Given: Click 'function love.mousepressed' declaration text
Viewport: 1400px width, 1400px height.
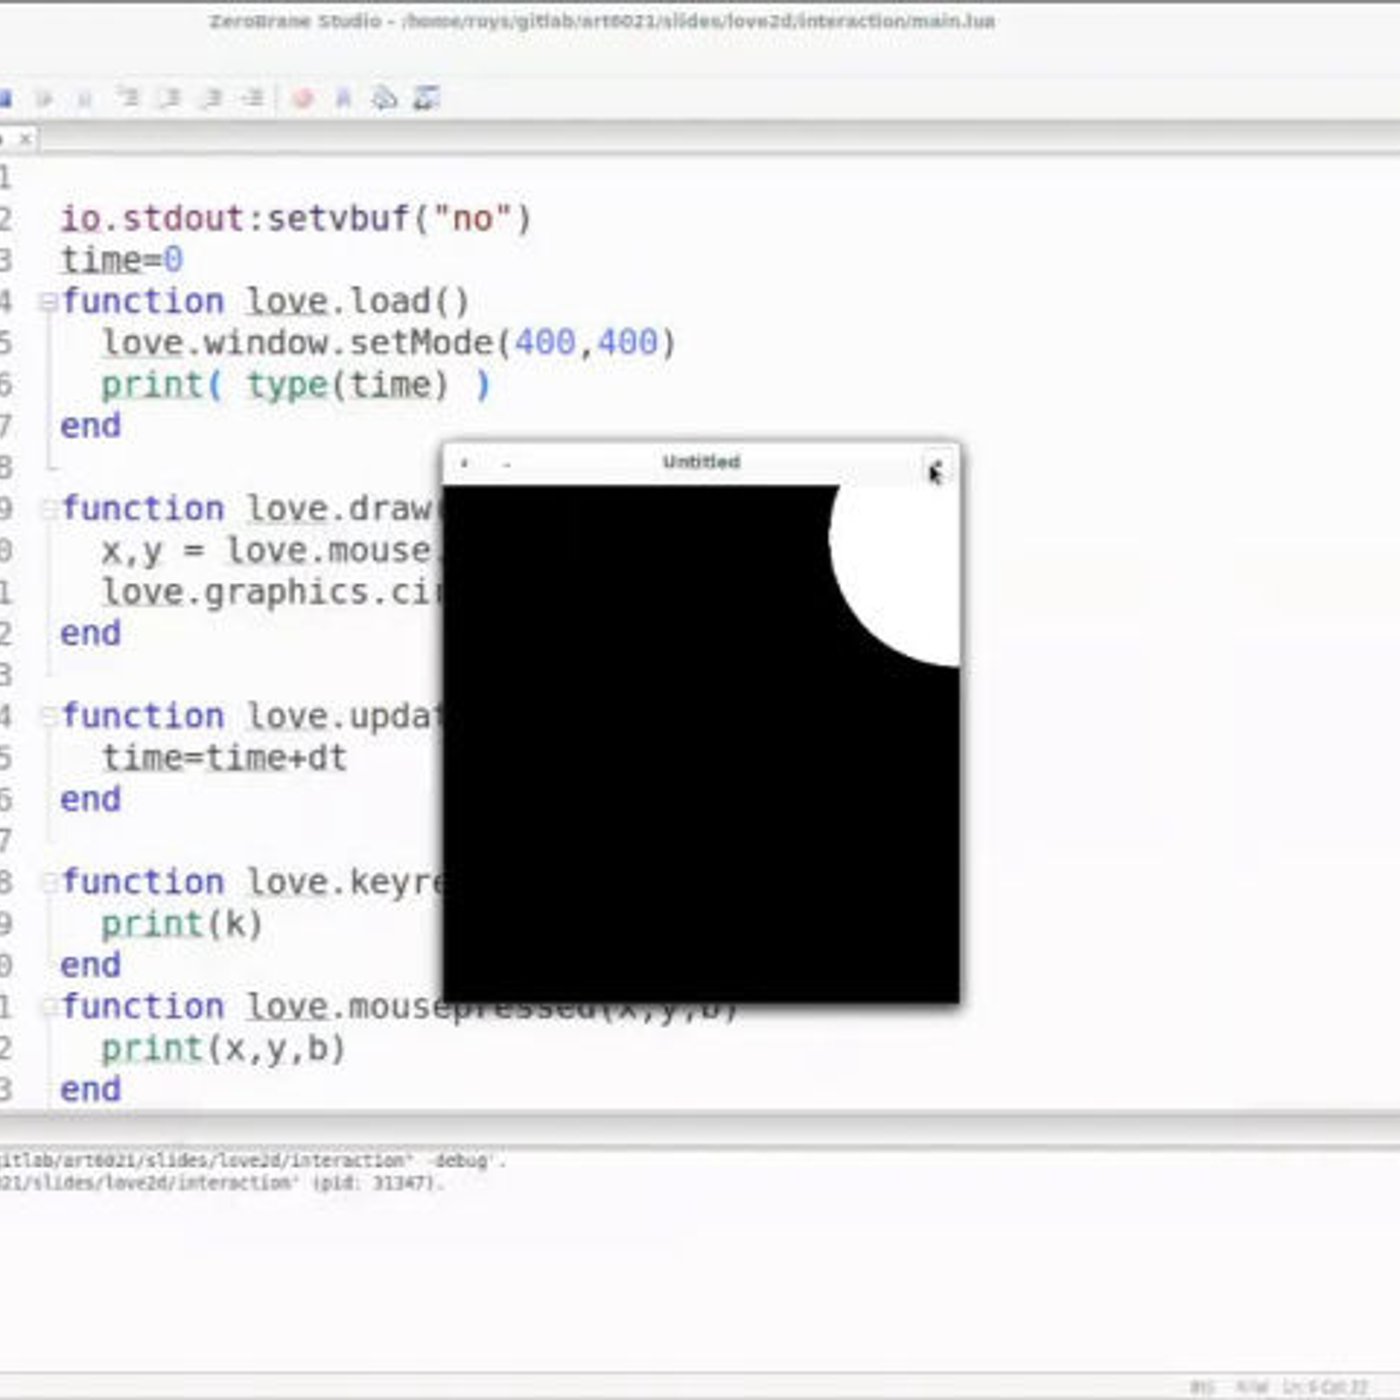Looking at the screenshot, I should [400, 1007].
